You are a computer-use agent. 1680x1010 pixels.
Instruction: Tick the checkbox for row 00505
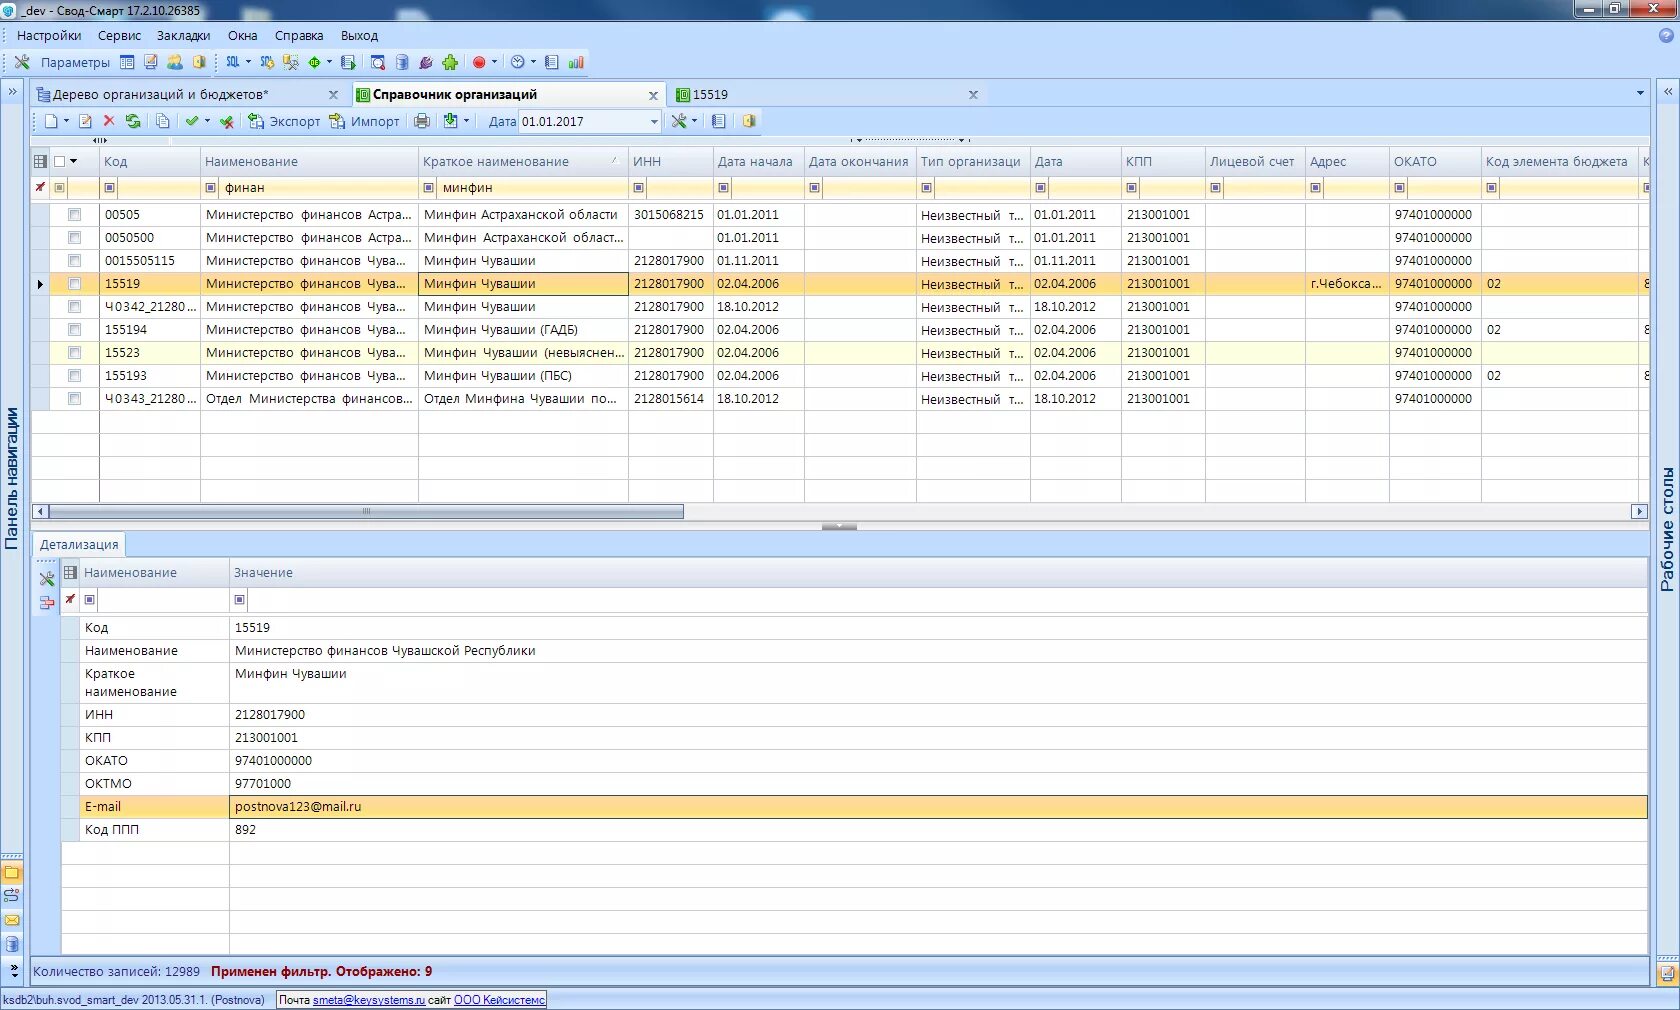[74, 214]
